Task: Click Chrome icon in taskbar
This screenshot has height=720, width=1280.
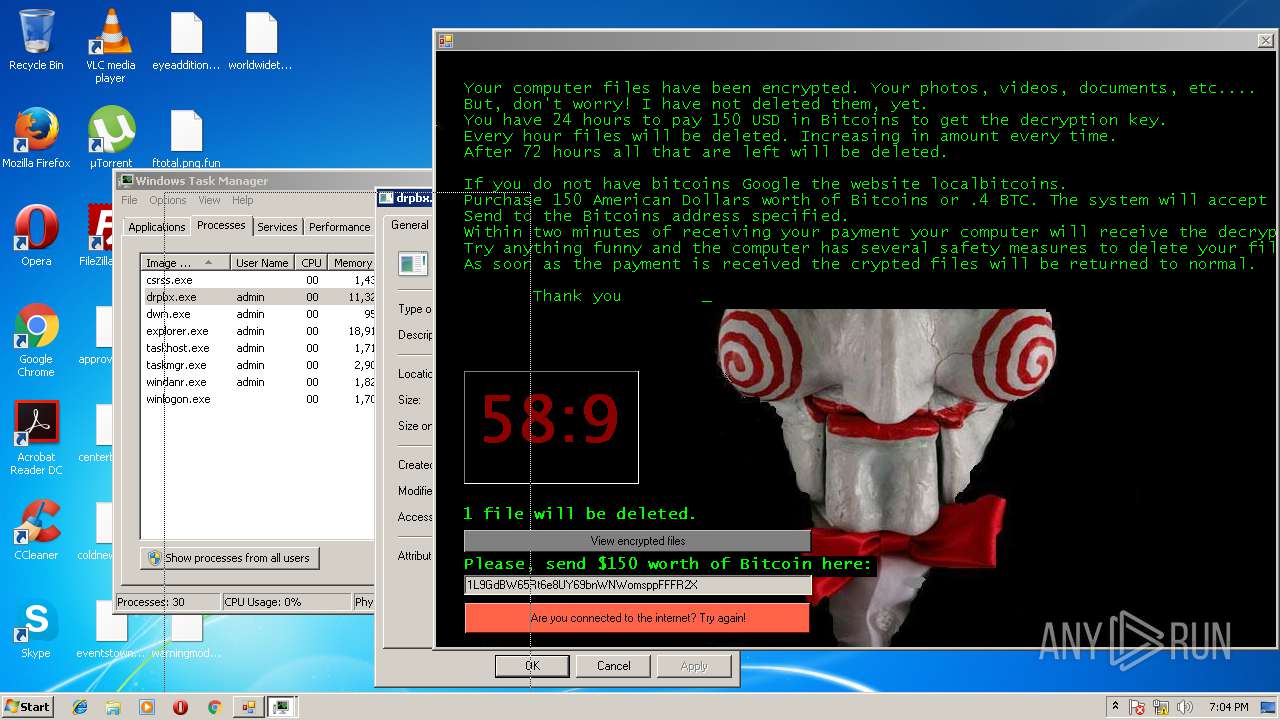Action: coord(214,707)
